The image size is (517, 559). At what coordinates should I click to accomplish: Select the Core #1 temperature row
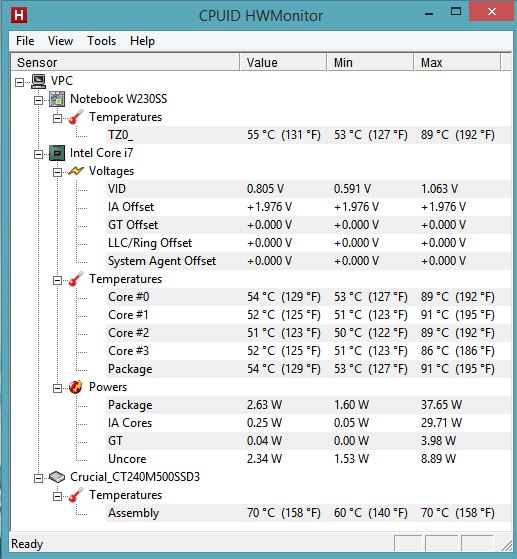click(x=308, y=315)
